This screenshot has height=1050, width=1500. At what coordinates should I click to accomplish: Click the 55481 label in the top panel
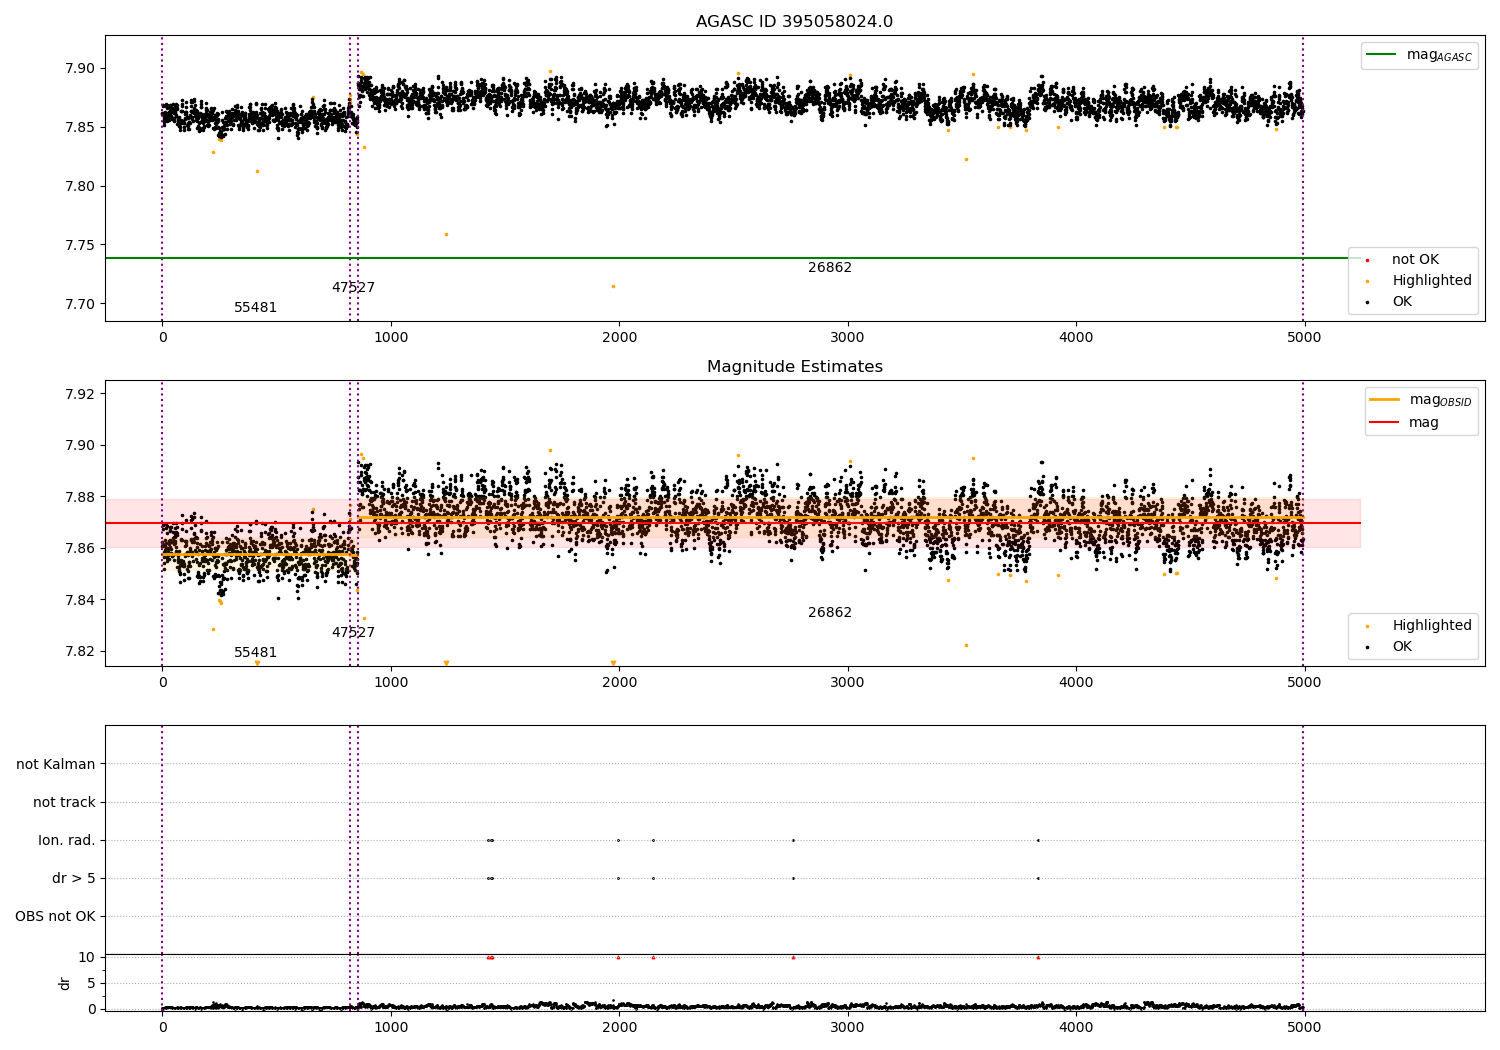point(256,308)
